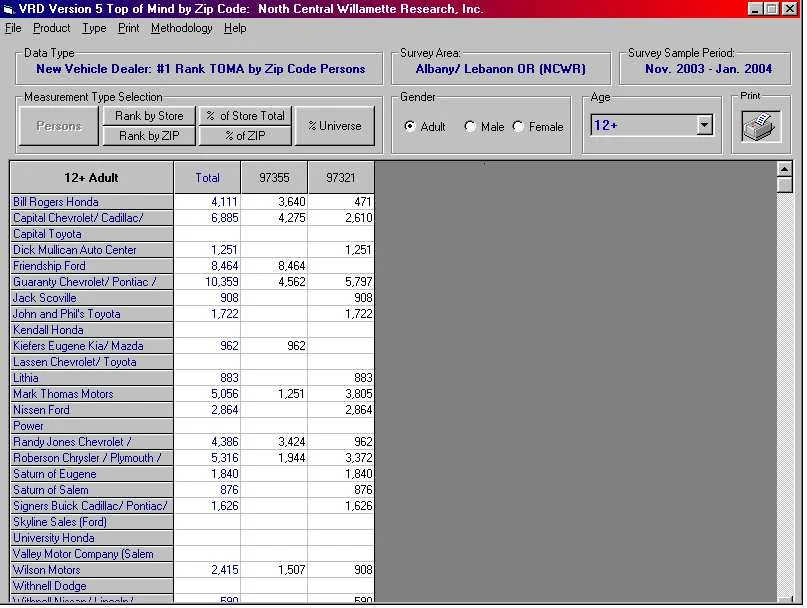The image size is (807, 608).
Task: Click the Albany/ Lebanon OR (NCWR) survey area
Action: coord(500,69)
